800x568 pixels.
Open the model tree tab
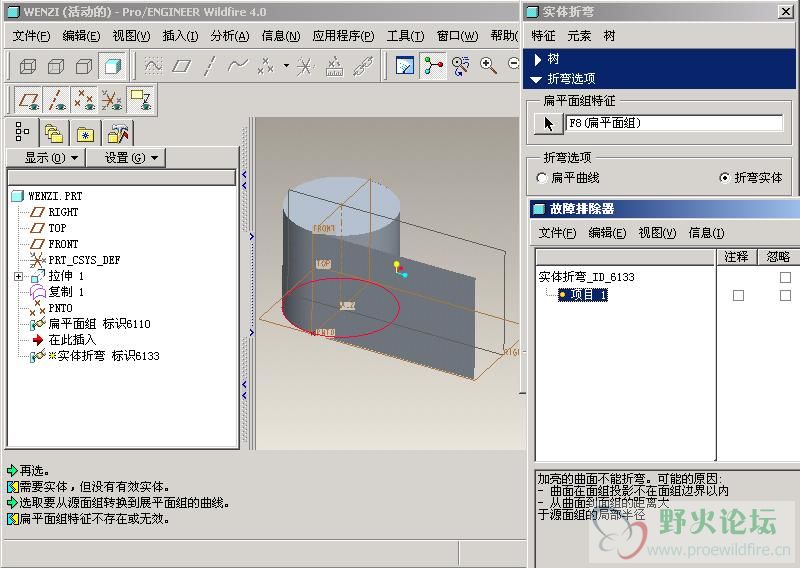[22, 132]
